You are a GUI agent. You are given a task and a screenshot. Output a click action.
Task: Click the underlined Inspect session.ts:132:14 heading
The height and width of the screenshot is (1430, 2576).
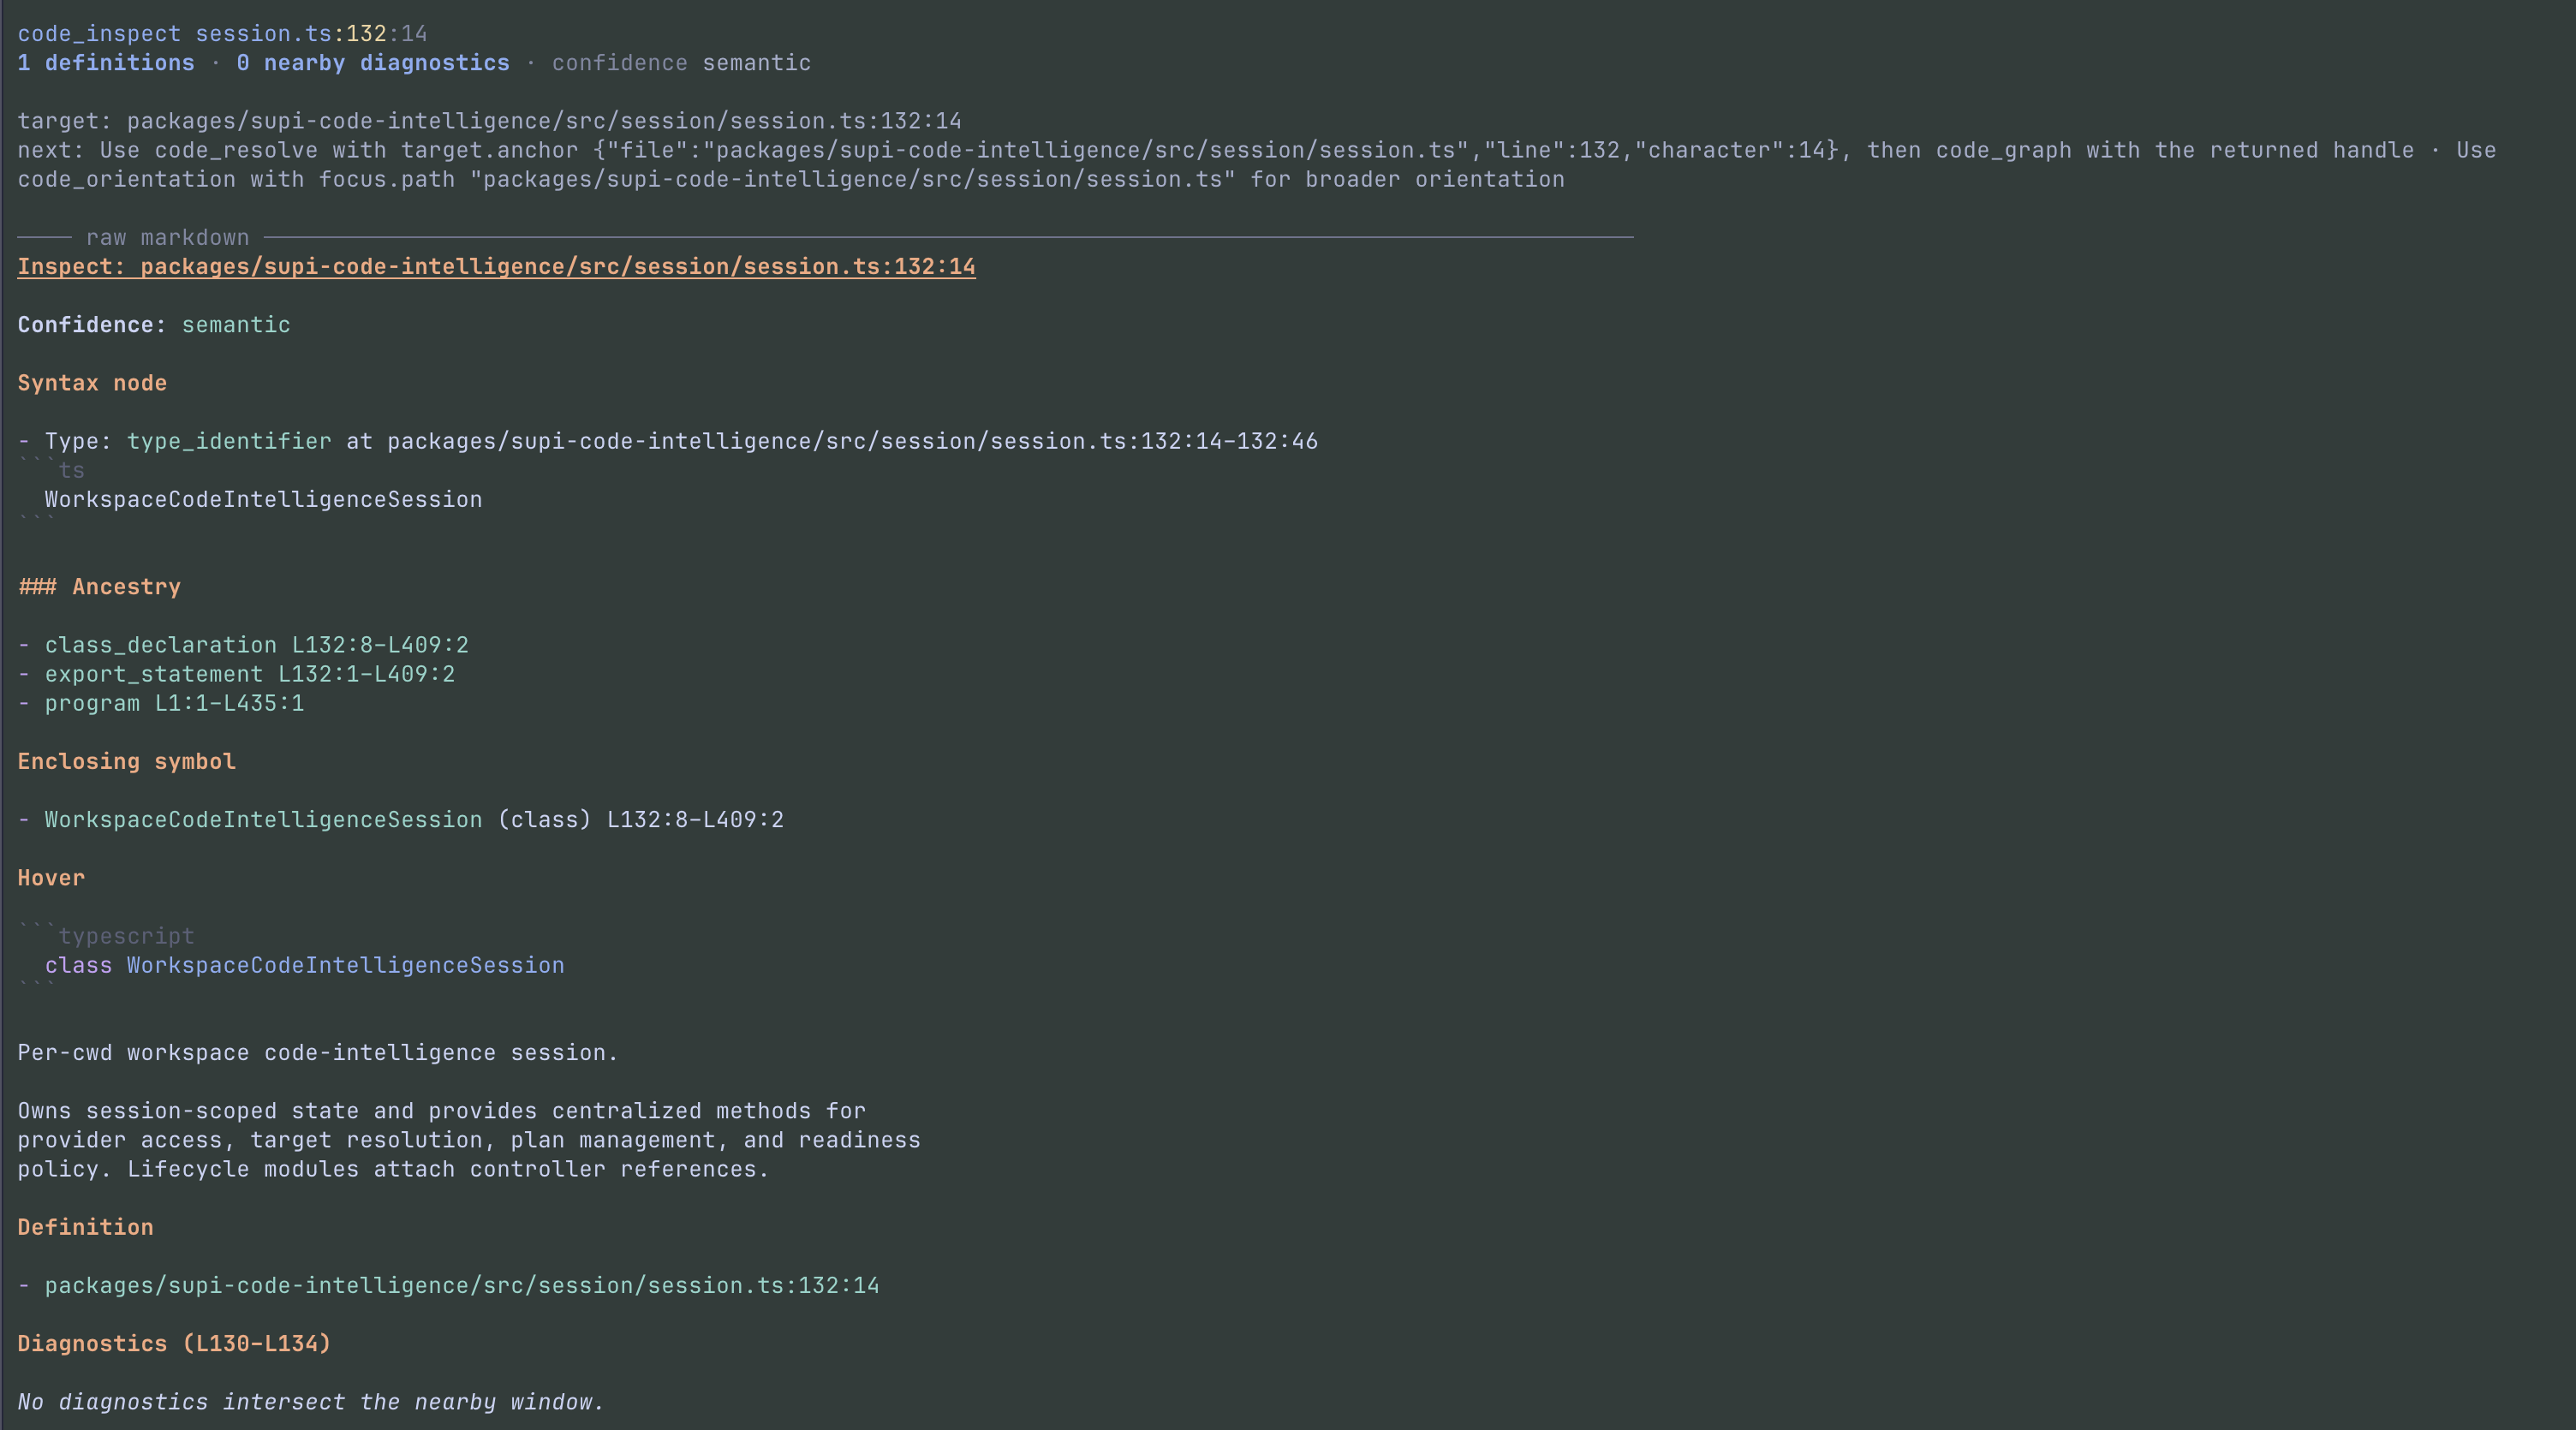point(496,267)
